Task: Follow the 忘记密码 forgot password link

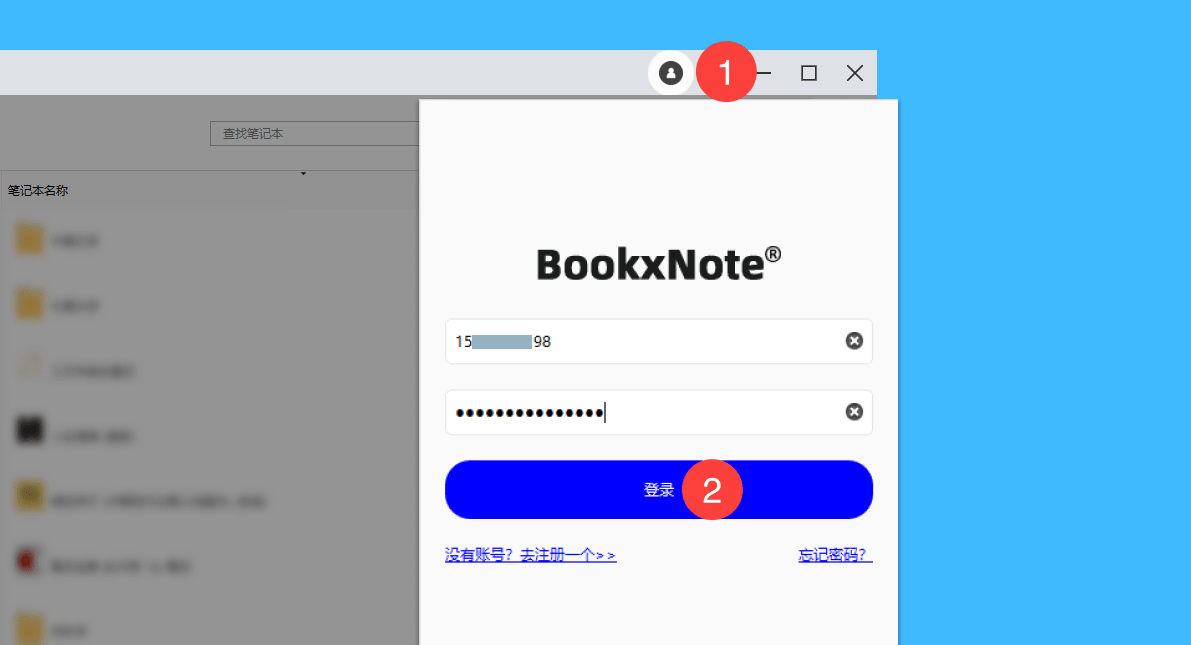Action: pyautogui.click(x=835, y=555)
